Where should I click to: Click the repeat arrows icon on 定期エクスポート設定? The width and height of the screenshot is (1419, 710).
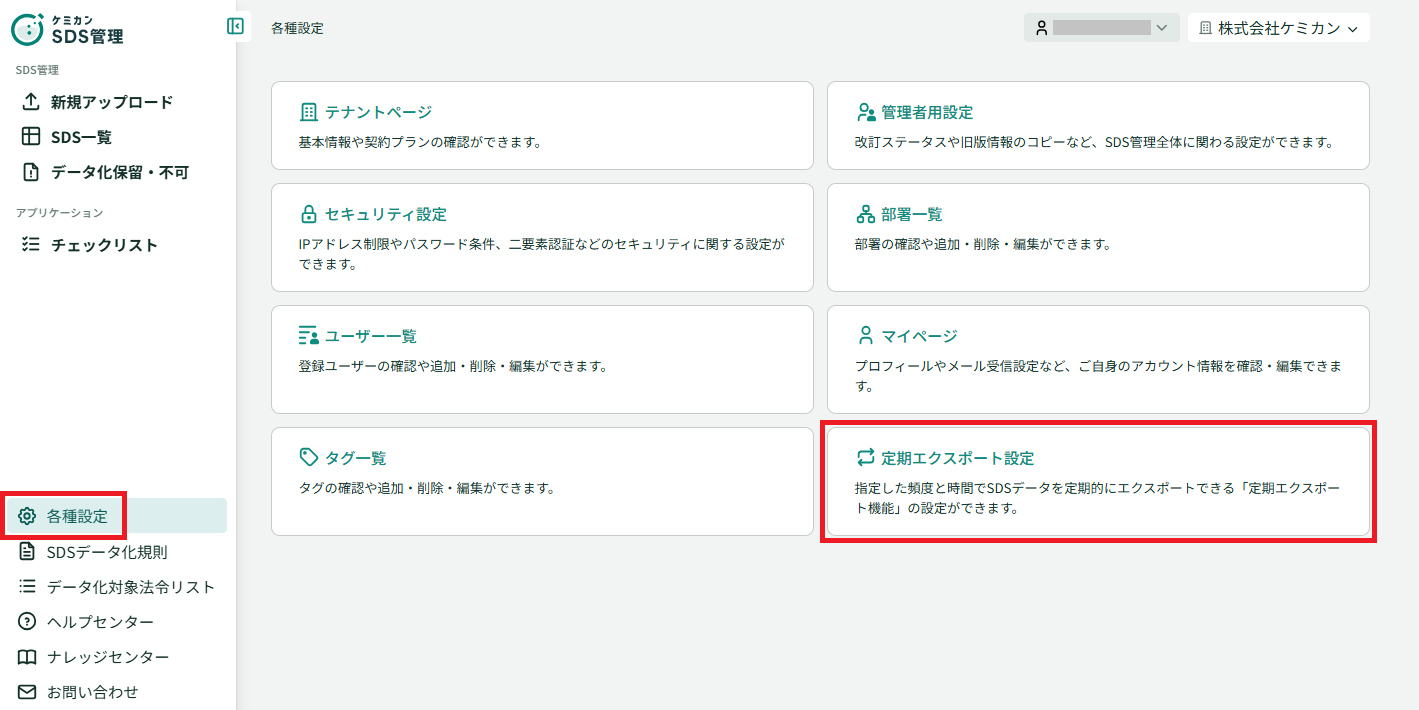pyautogui.click(x=865, y=458)
